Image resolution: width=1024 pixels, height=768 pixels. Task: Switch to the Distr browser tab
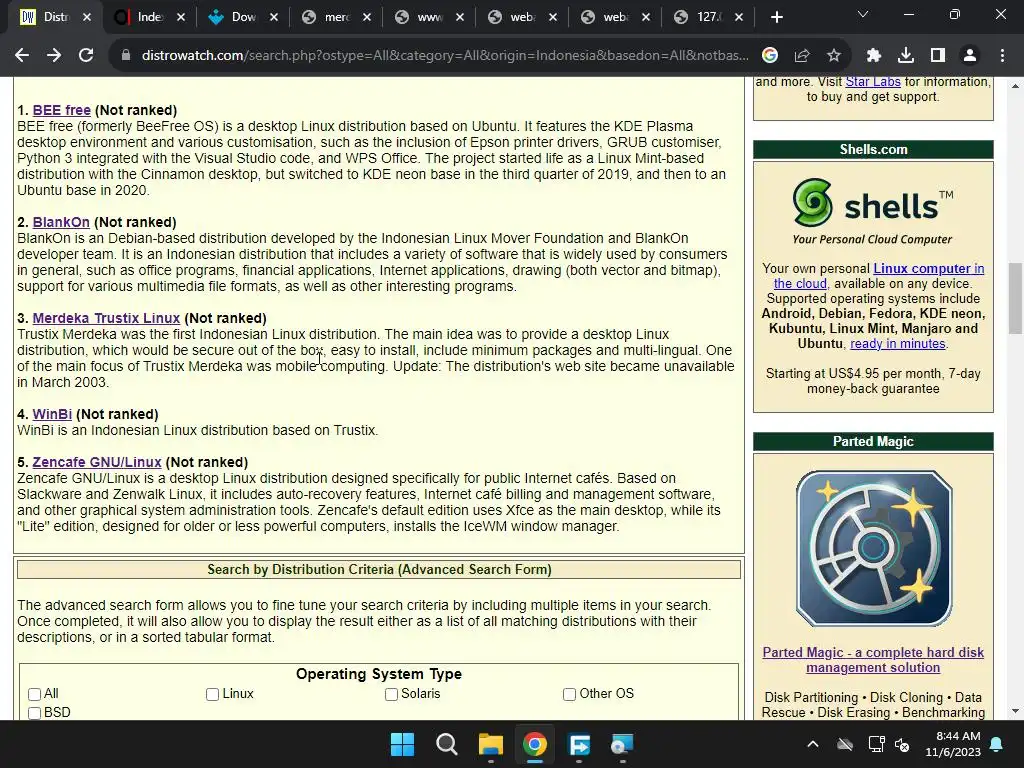pos(54,18)
